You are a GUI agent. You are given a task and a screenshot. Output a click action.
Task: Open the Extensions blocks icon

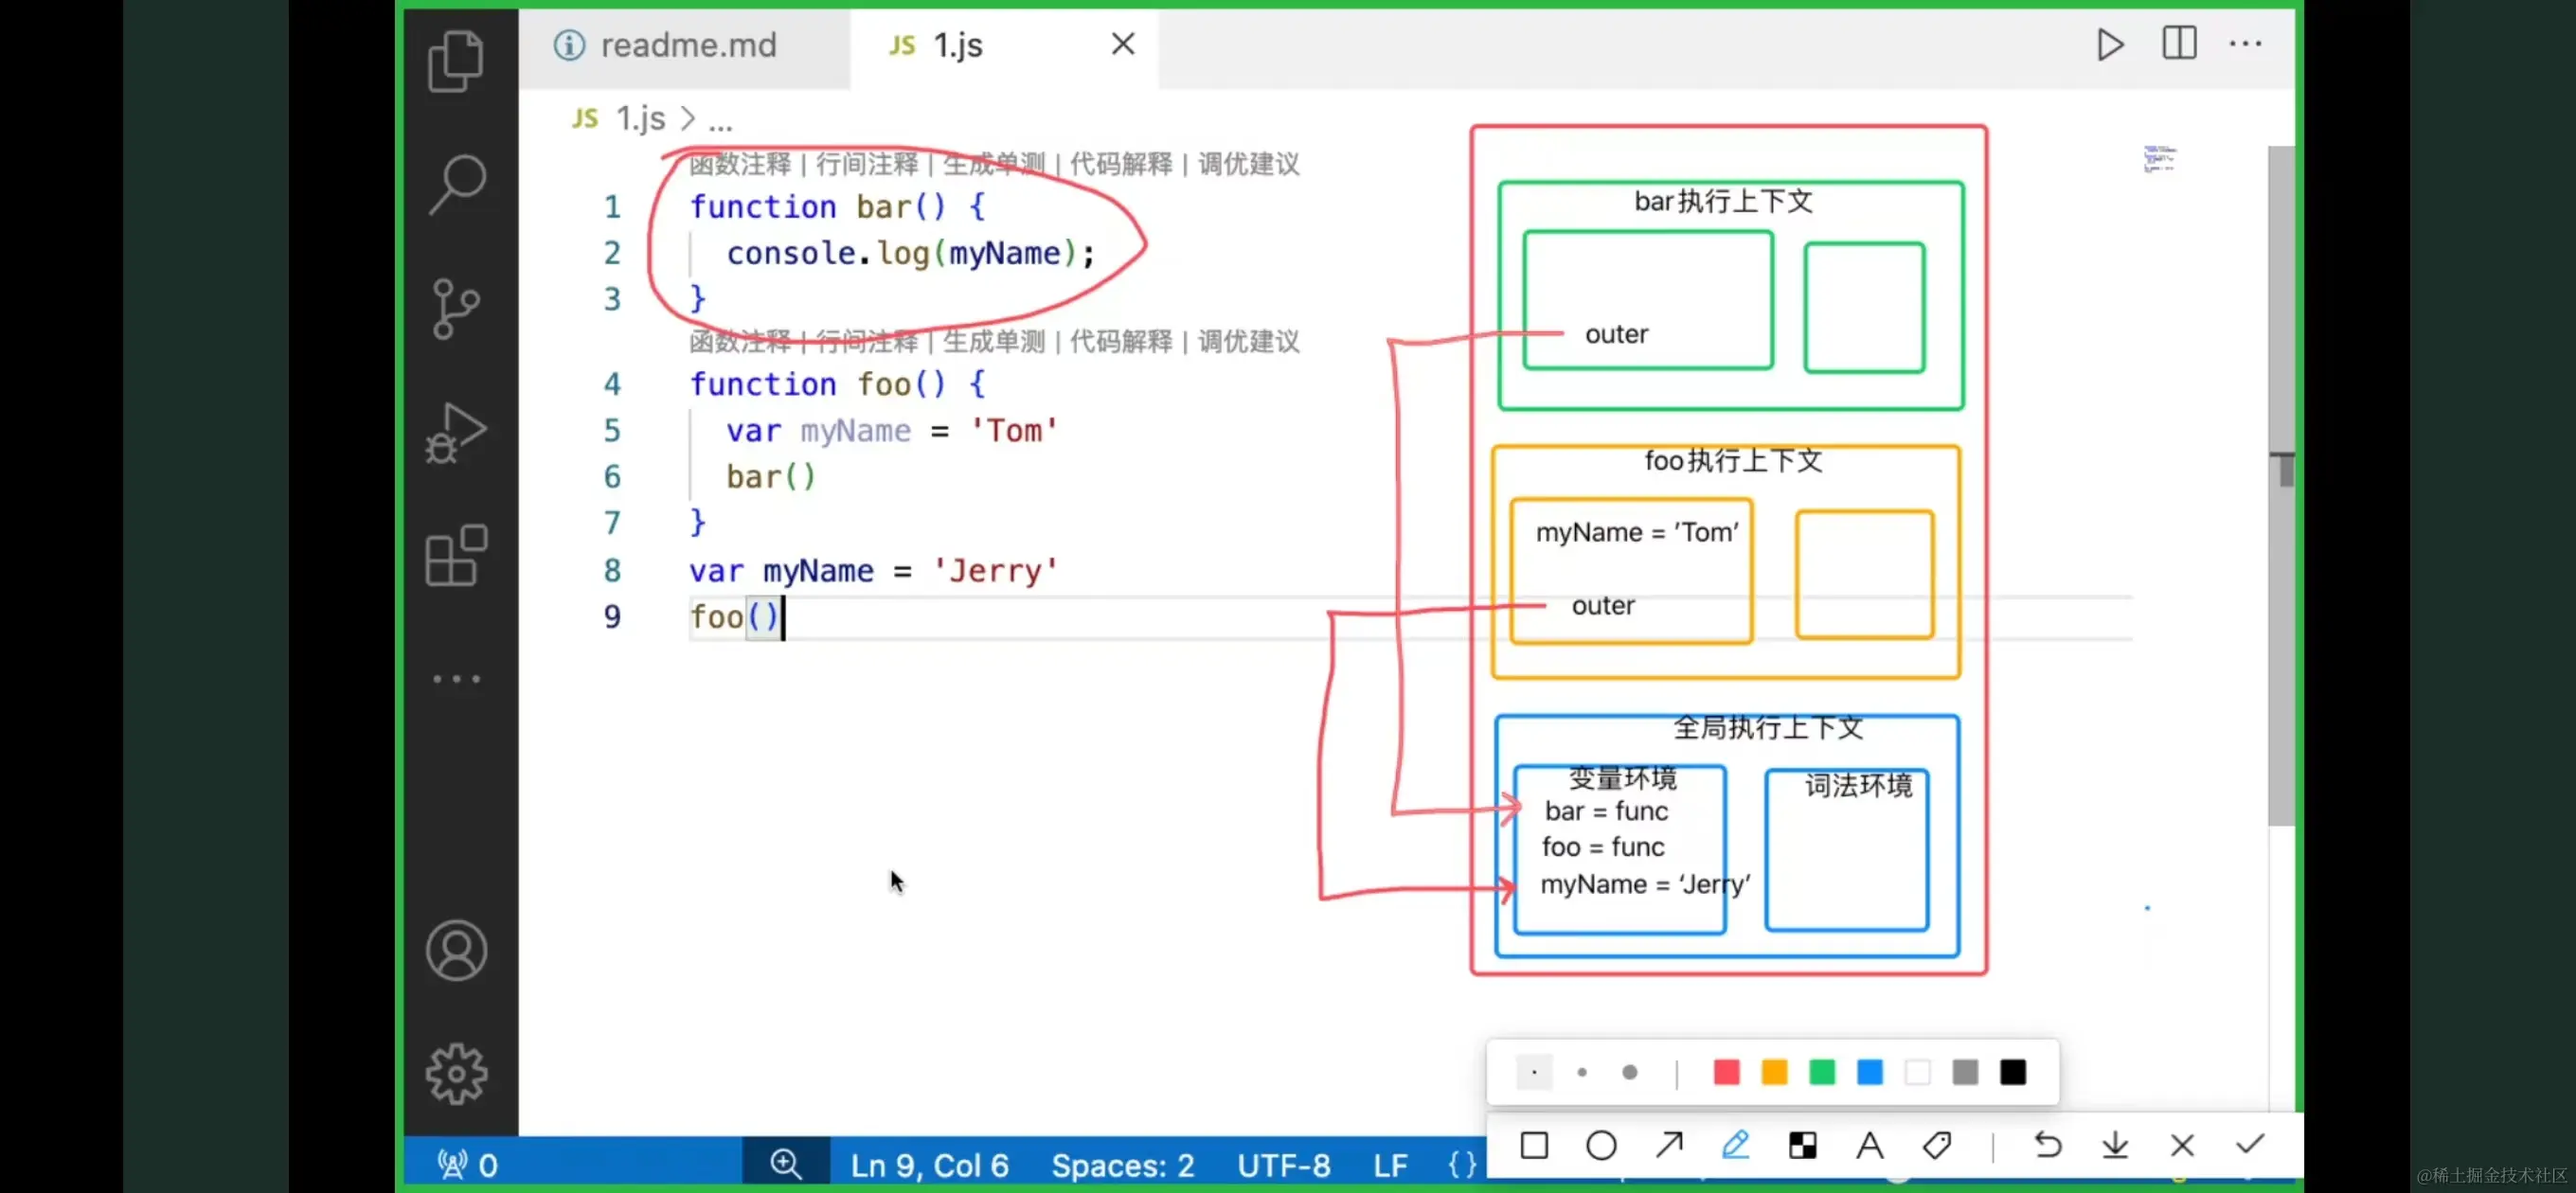pos(456,555)
